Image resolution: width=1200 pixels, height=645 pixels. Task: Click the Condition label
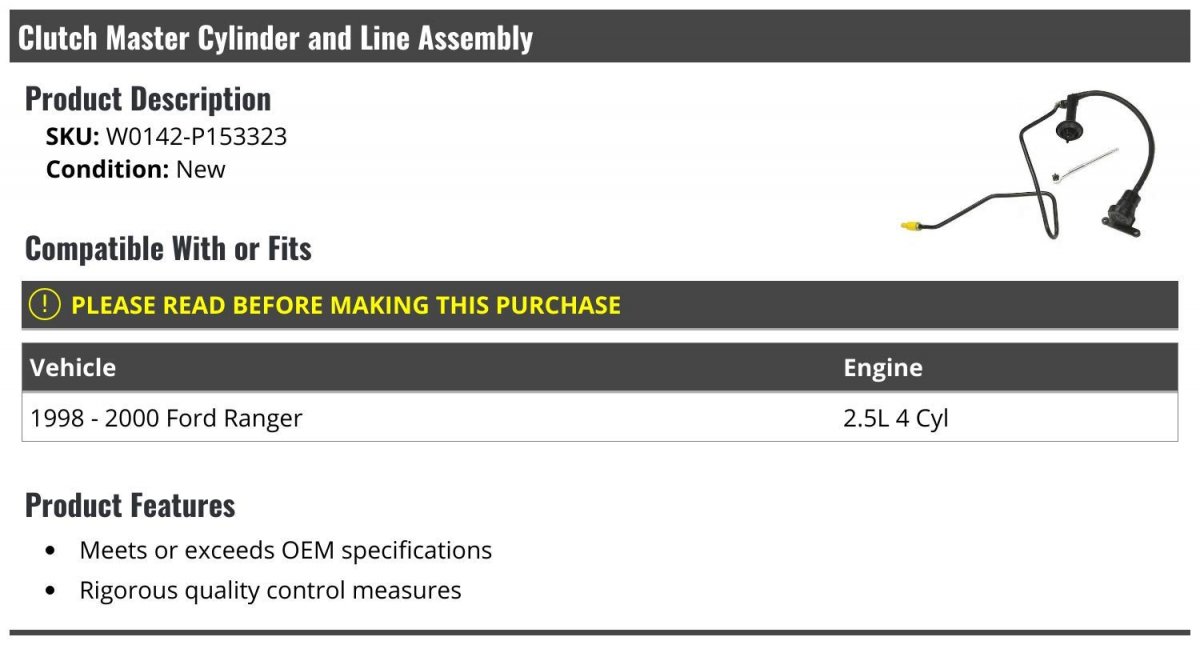point(108,170)
